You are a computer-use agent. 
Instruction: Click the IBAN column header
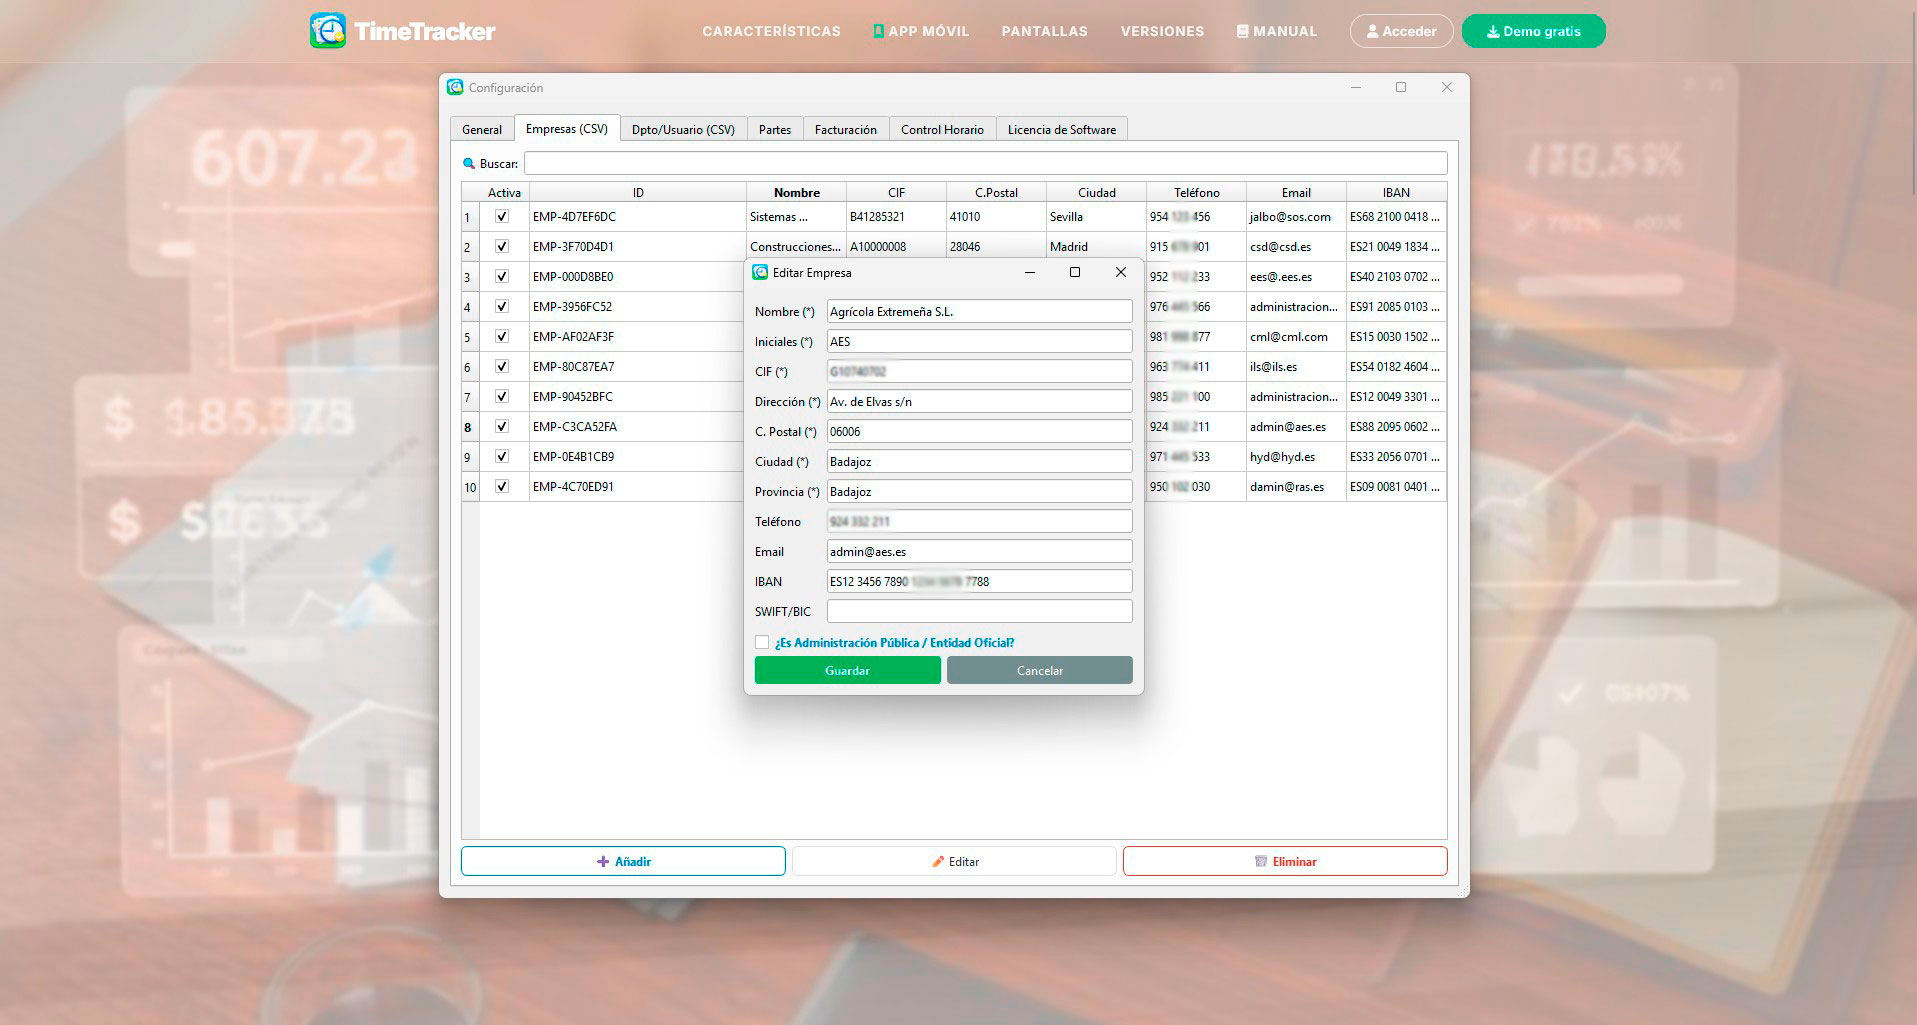point(1396,192)
